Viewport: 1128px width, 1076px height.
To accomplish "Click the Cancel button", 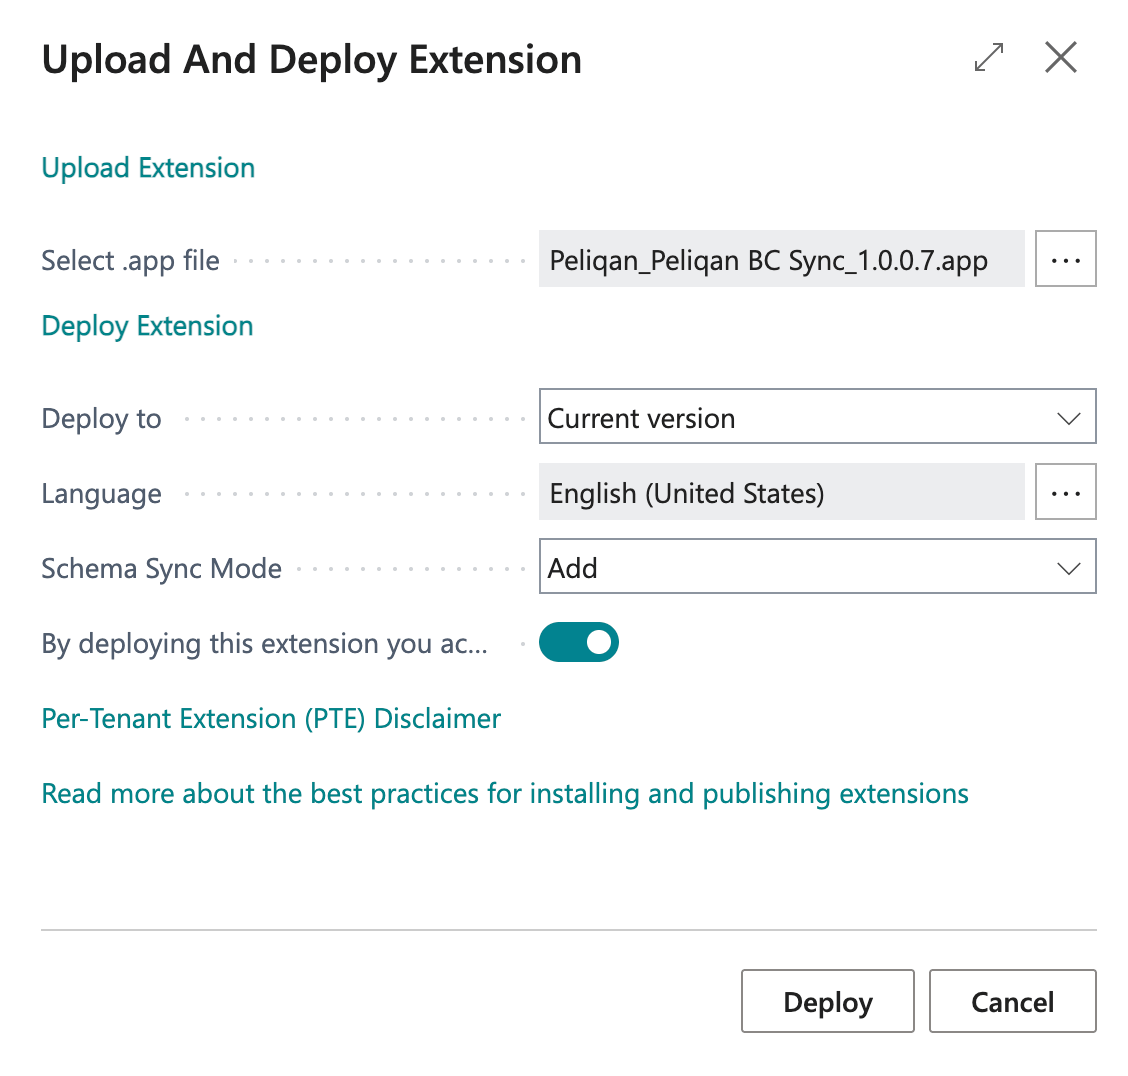I will [x=1012, y=1001].
